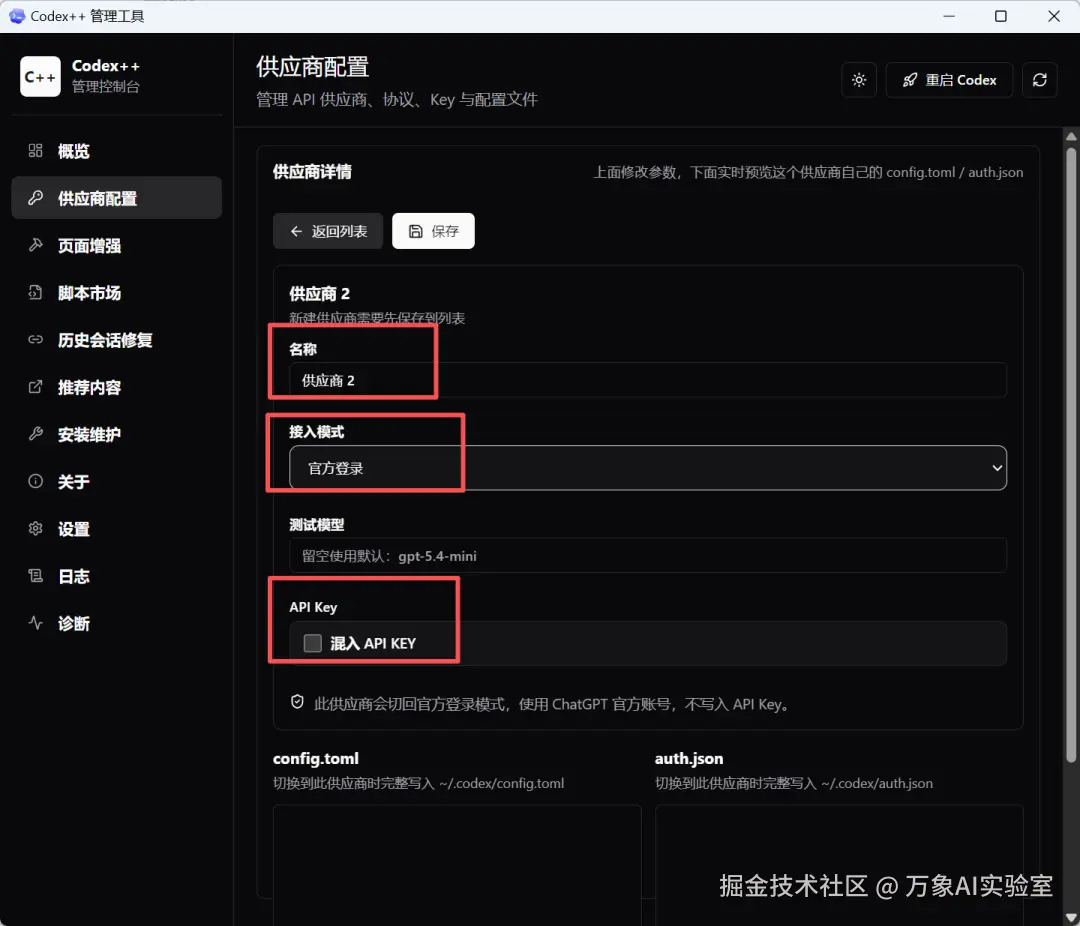Toggle light theme with the sun icon
Viewport: 1080px width, 926px height.
tap(859, 80)
